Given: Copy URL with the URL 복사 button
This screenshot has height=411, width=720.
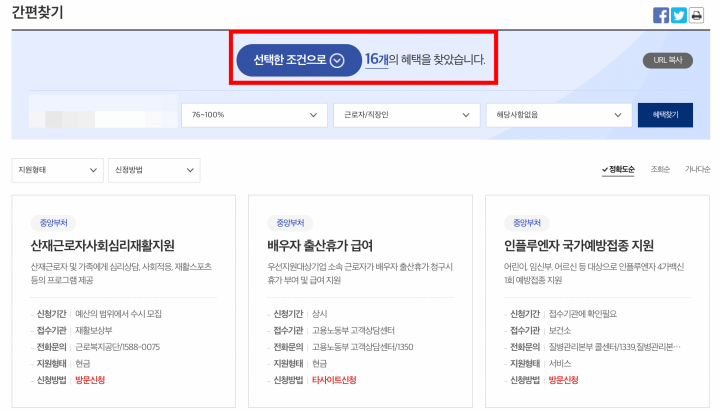Looking at the screenshot, I should 668,60.
